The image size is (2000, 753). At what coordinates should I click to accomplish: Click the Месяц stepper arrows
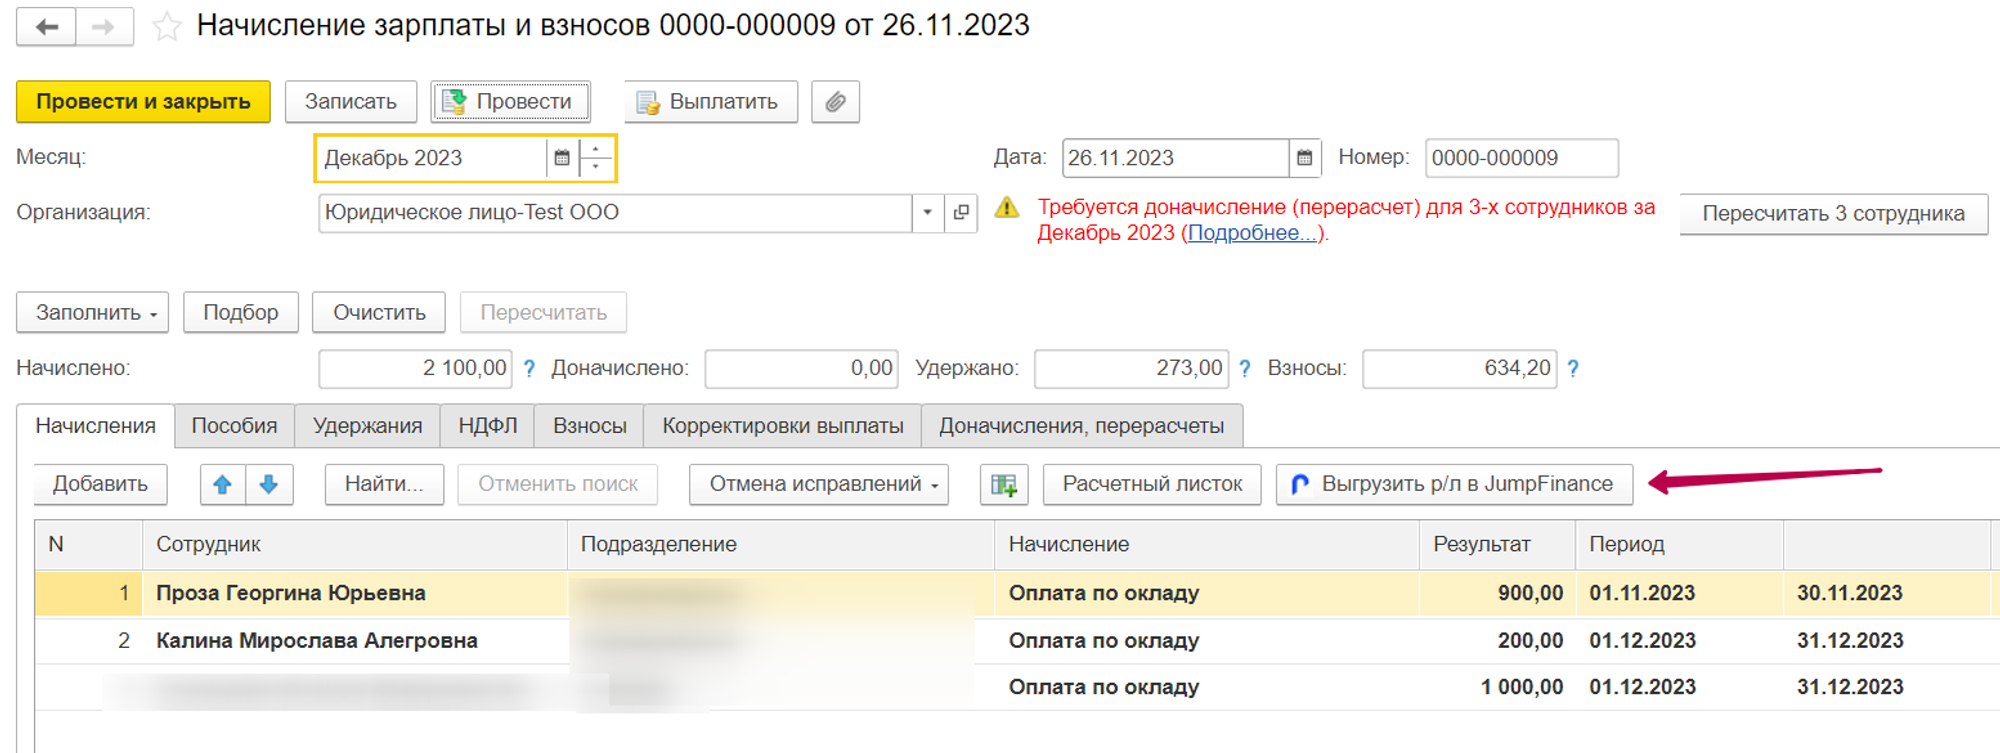pos(596,158)
